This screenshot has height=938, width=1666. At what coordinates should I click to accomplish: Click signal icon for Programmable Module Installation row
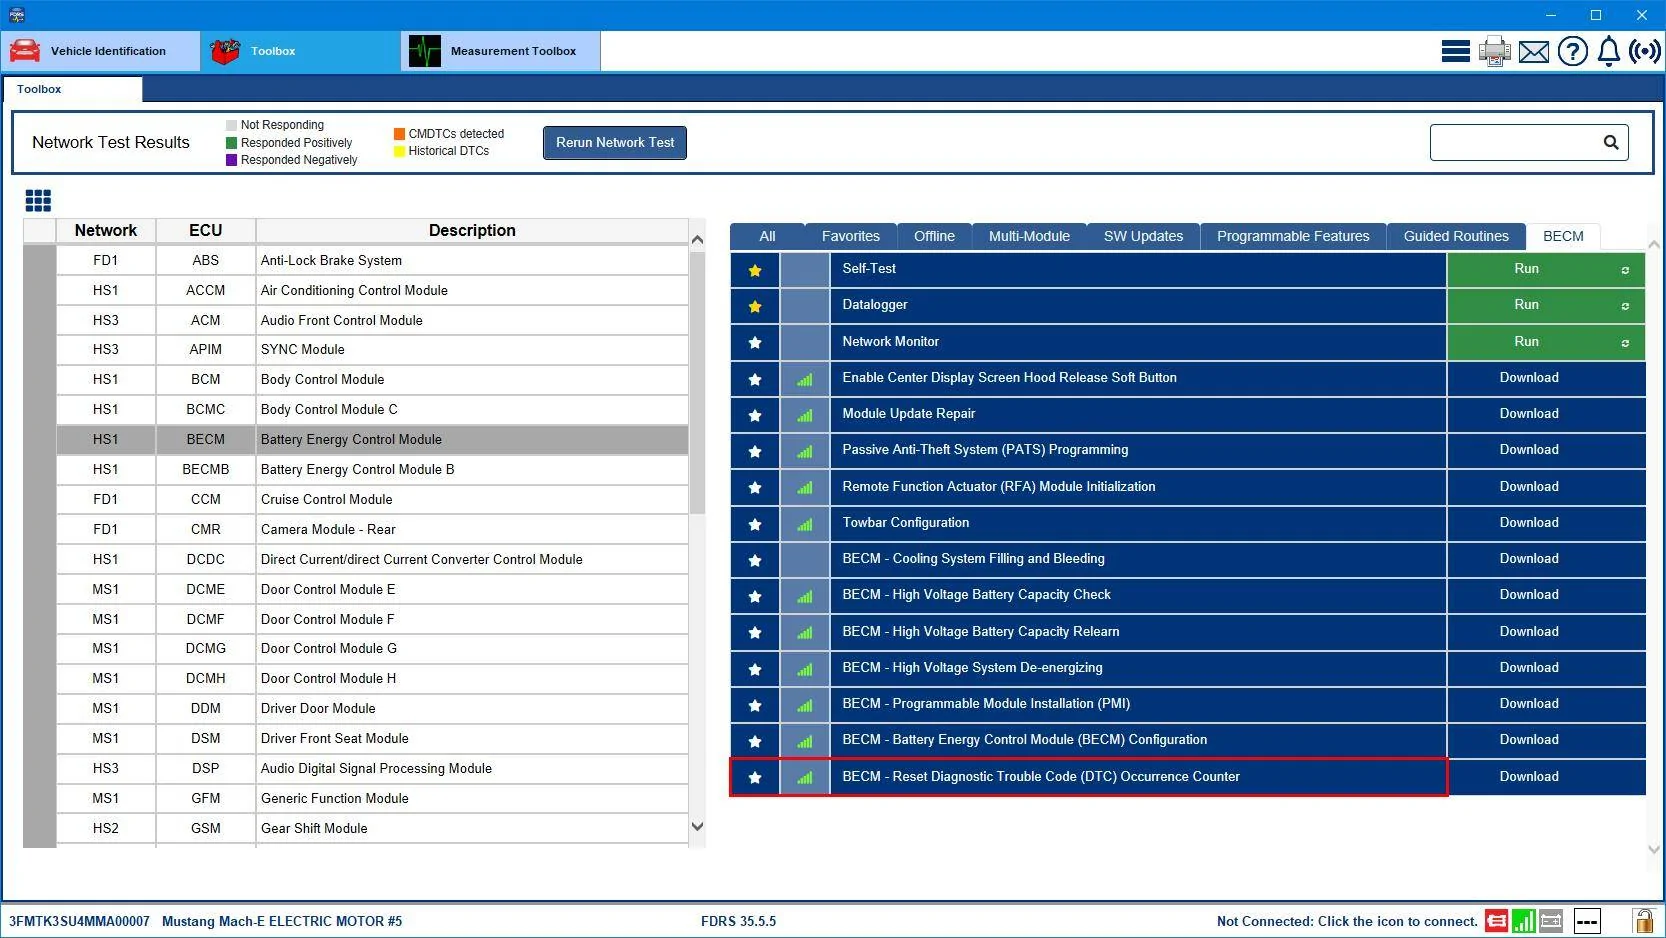point(805,705)
